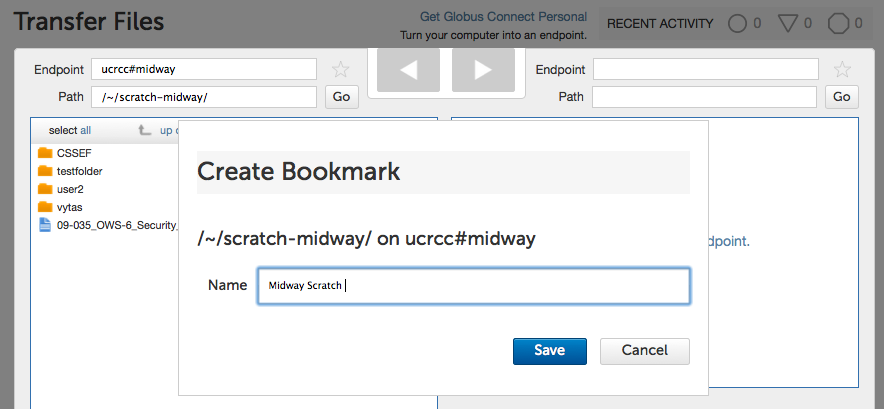Click the empty right Endpoint field
This screenshot has height=409, width=884.
point(705,69)
